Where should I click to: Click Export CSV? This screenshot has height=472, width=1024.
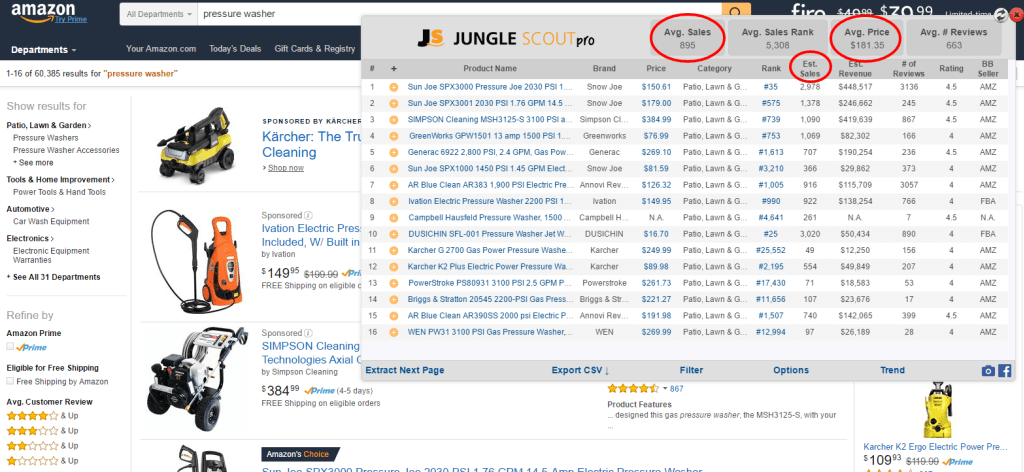coord(580,370)
